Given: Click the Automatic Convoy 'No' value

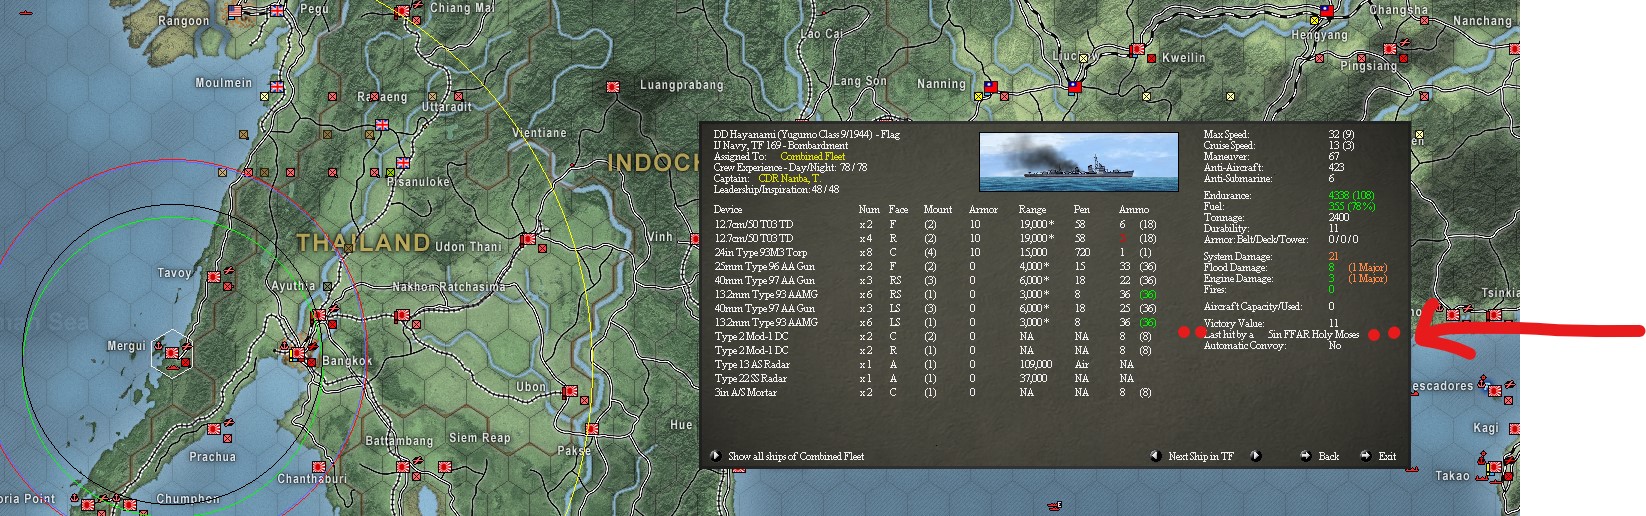Looking at the screenshot, I should click(1334, 346).
